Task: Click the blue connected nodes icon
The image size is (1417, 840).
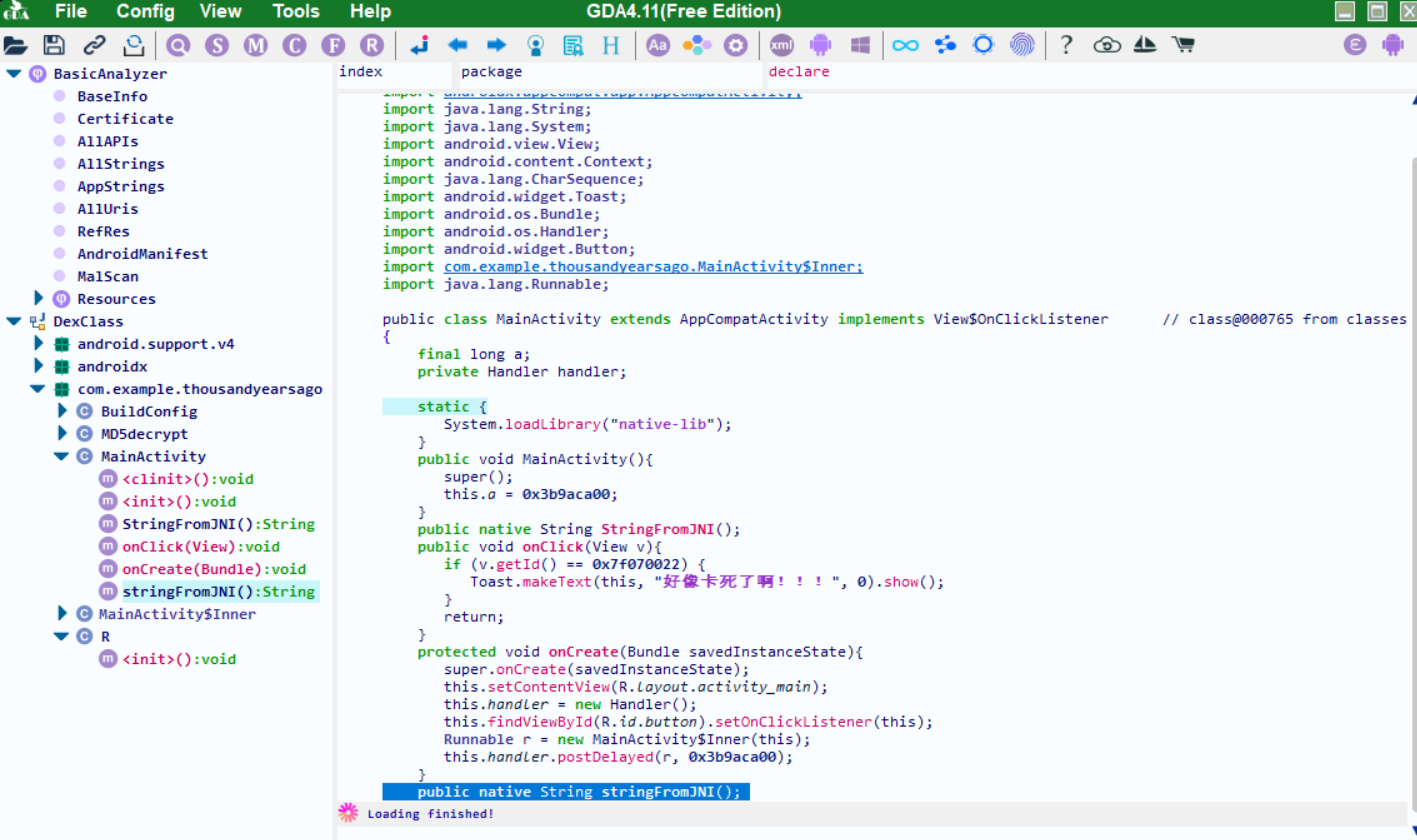Action: (945, 45)
